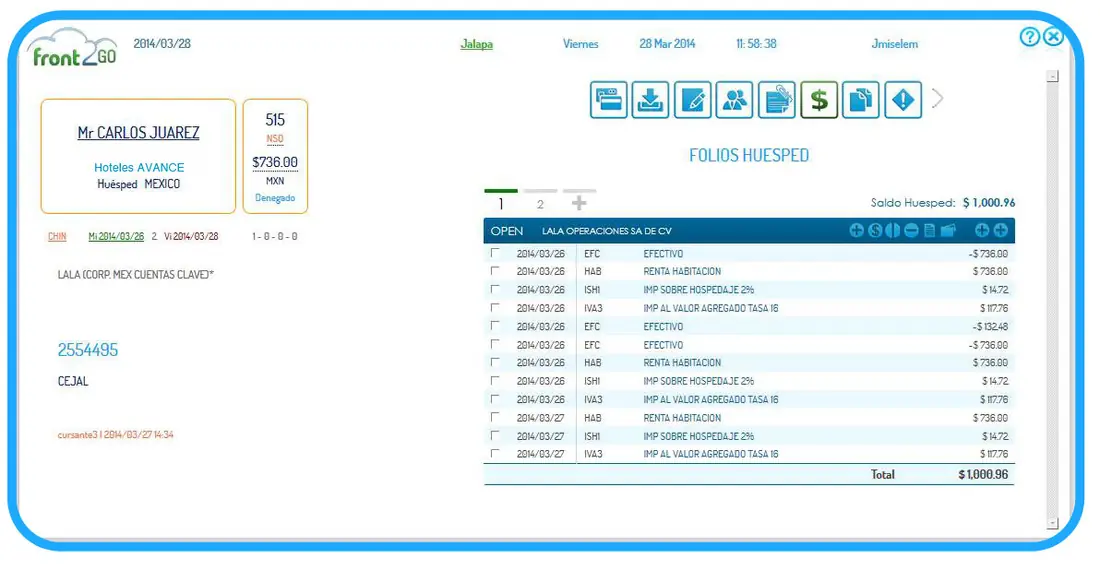Click the Jalapa property link
The width and height of the screenshot is (1100, 570).
click(x=476, y=44)
